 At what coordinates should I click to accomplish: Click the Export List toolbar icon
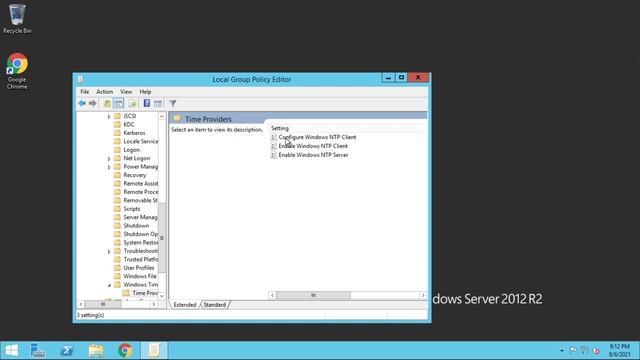click(x=132, y=104)
